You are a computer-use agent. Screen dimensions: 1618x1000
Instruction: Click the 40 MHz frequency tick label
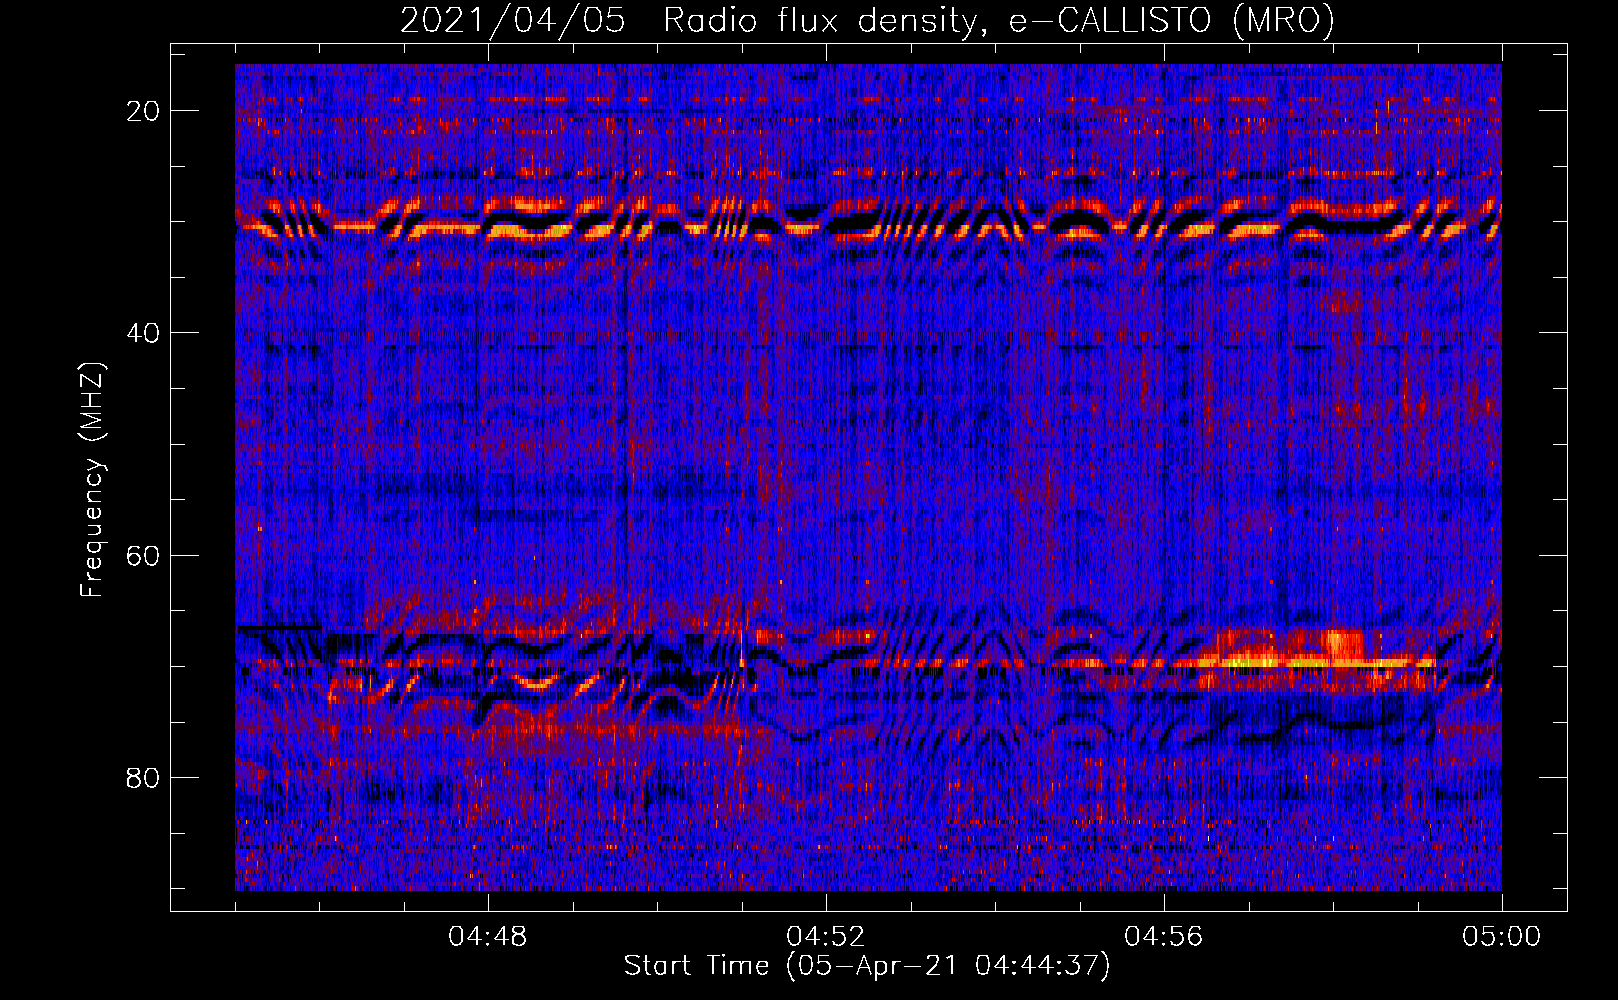143,333
